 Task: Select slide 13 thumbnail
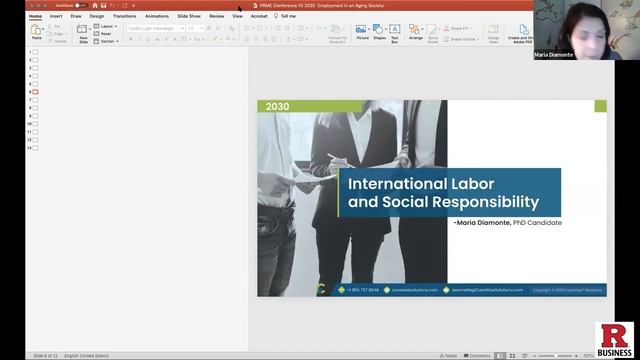(36, 148)
